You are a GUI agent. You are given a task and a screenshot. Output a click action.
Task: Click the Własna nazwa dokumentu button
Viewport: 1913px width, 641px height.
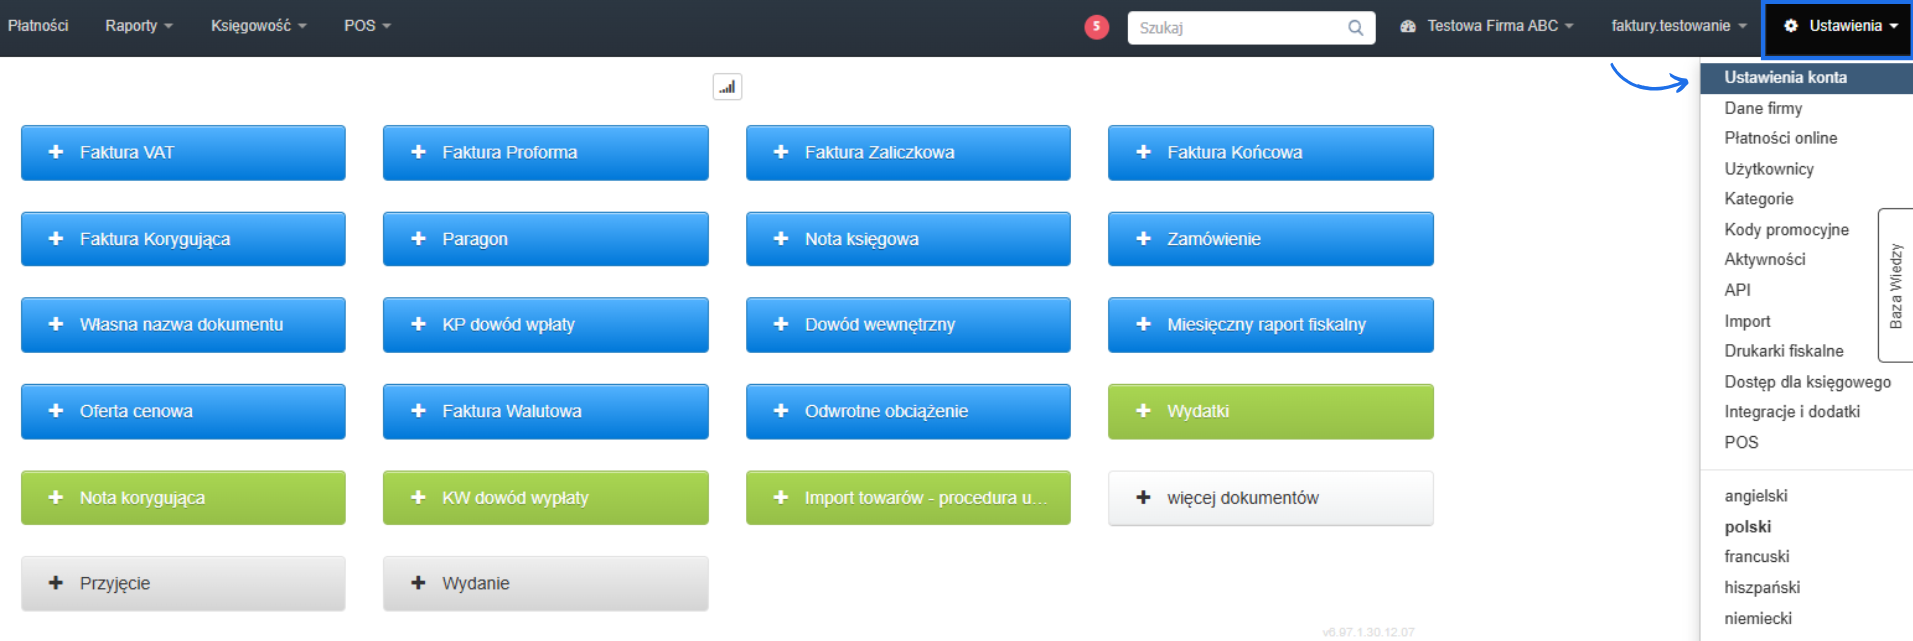point(183,325)
